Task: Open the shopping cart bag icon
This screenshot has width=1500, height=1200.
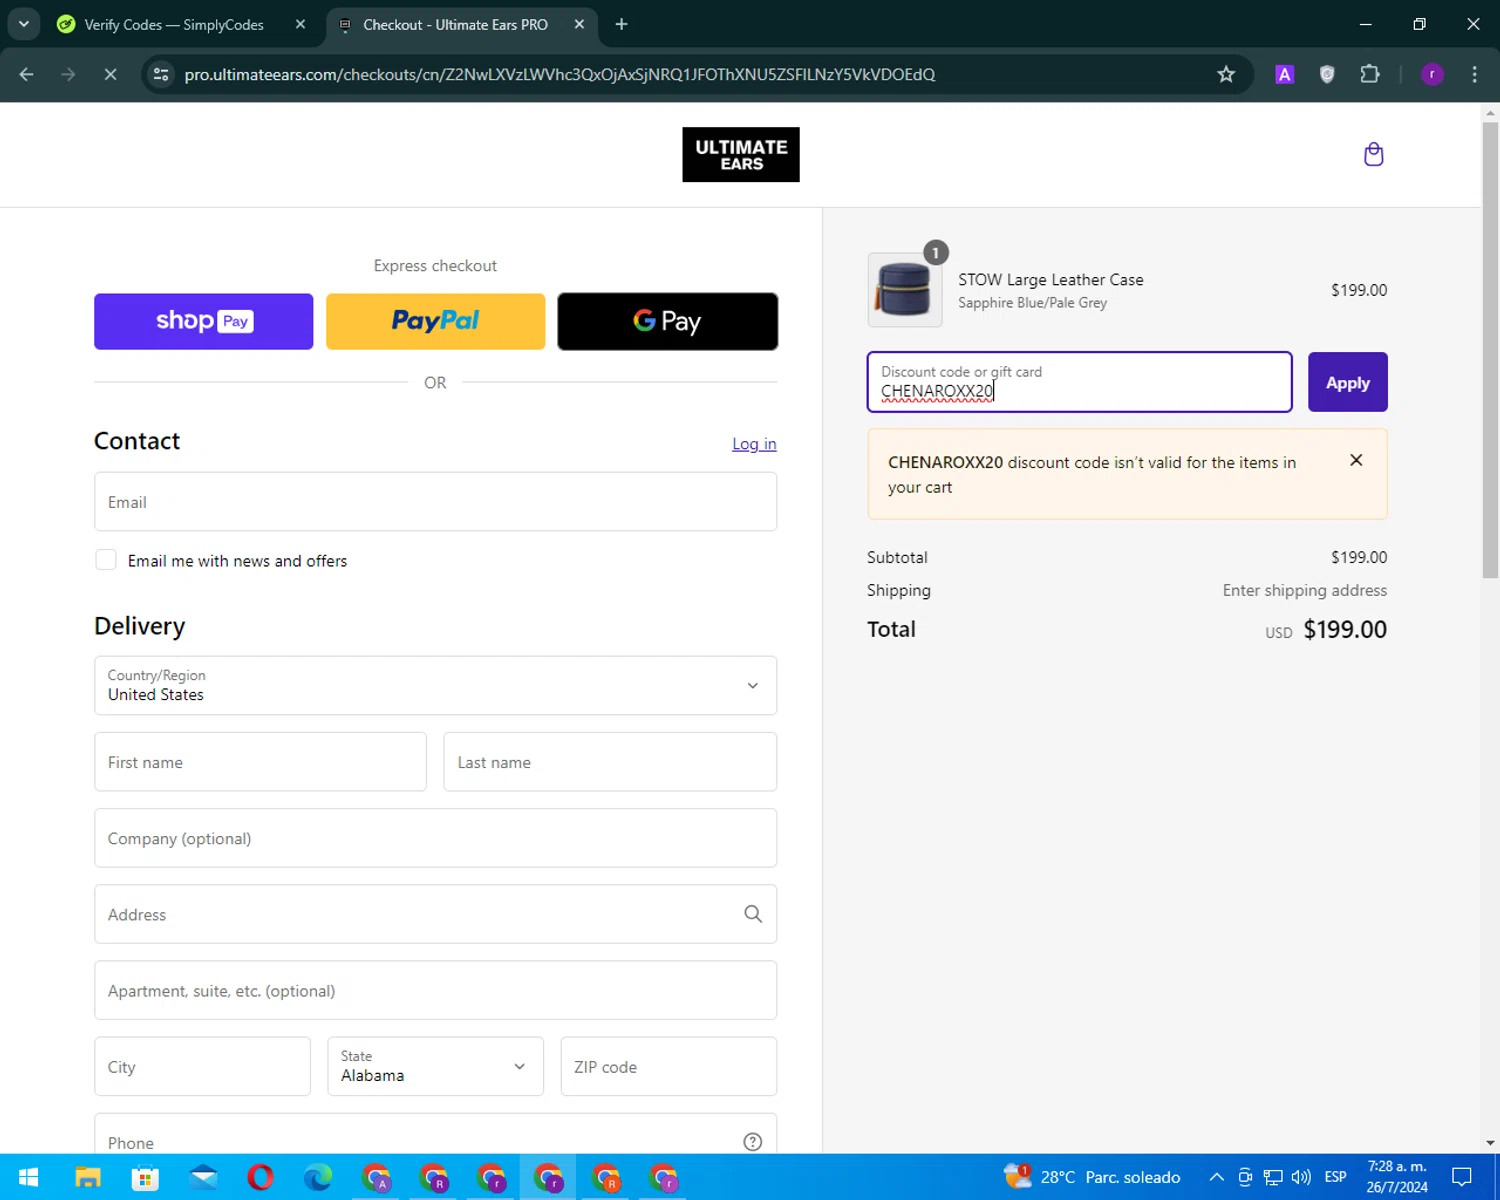Action: tap(1373, 154)
